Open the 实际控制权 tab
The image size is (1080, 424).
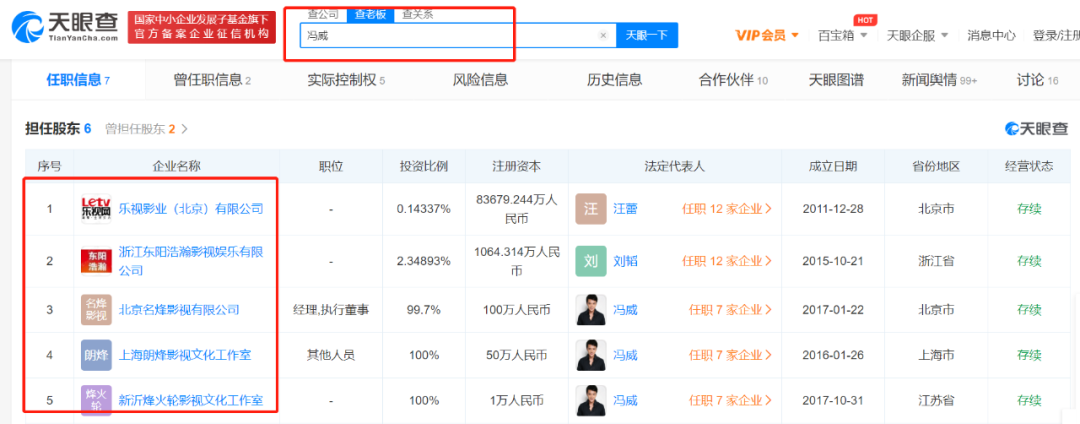346,81
